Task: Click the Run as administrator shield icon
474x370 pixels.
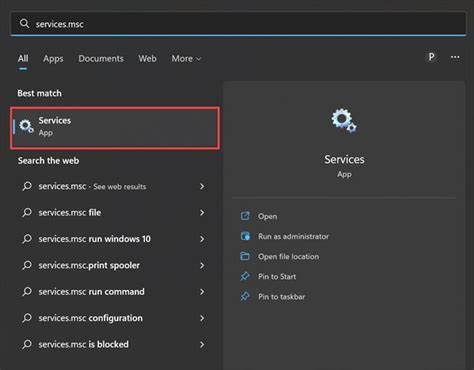Action: (x=245, y=236)
